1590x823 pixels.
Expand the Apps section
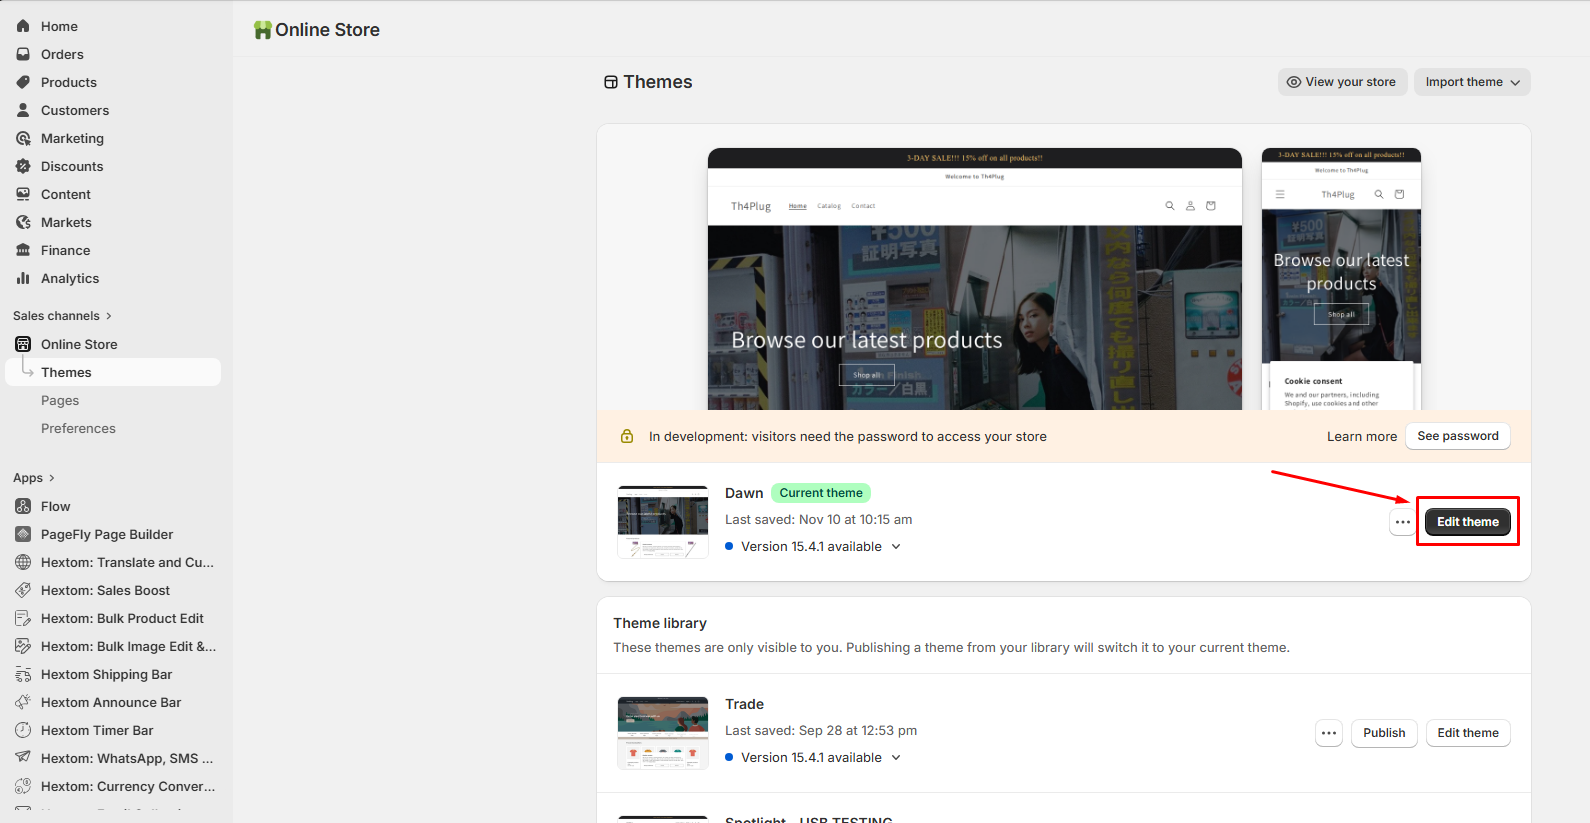tap(34, 478)
